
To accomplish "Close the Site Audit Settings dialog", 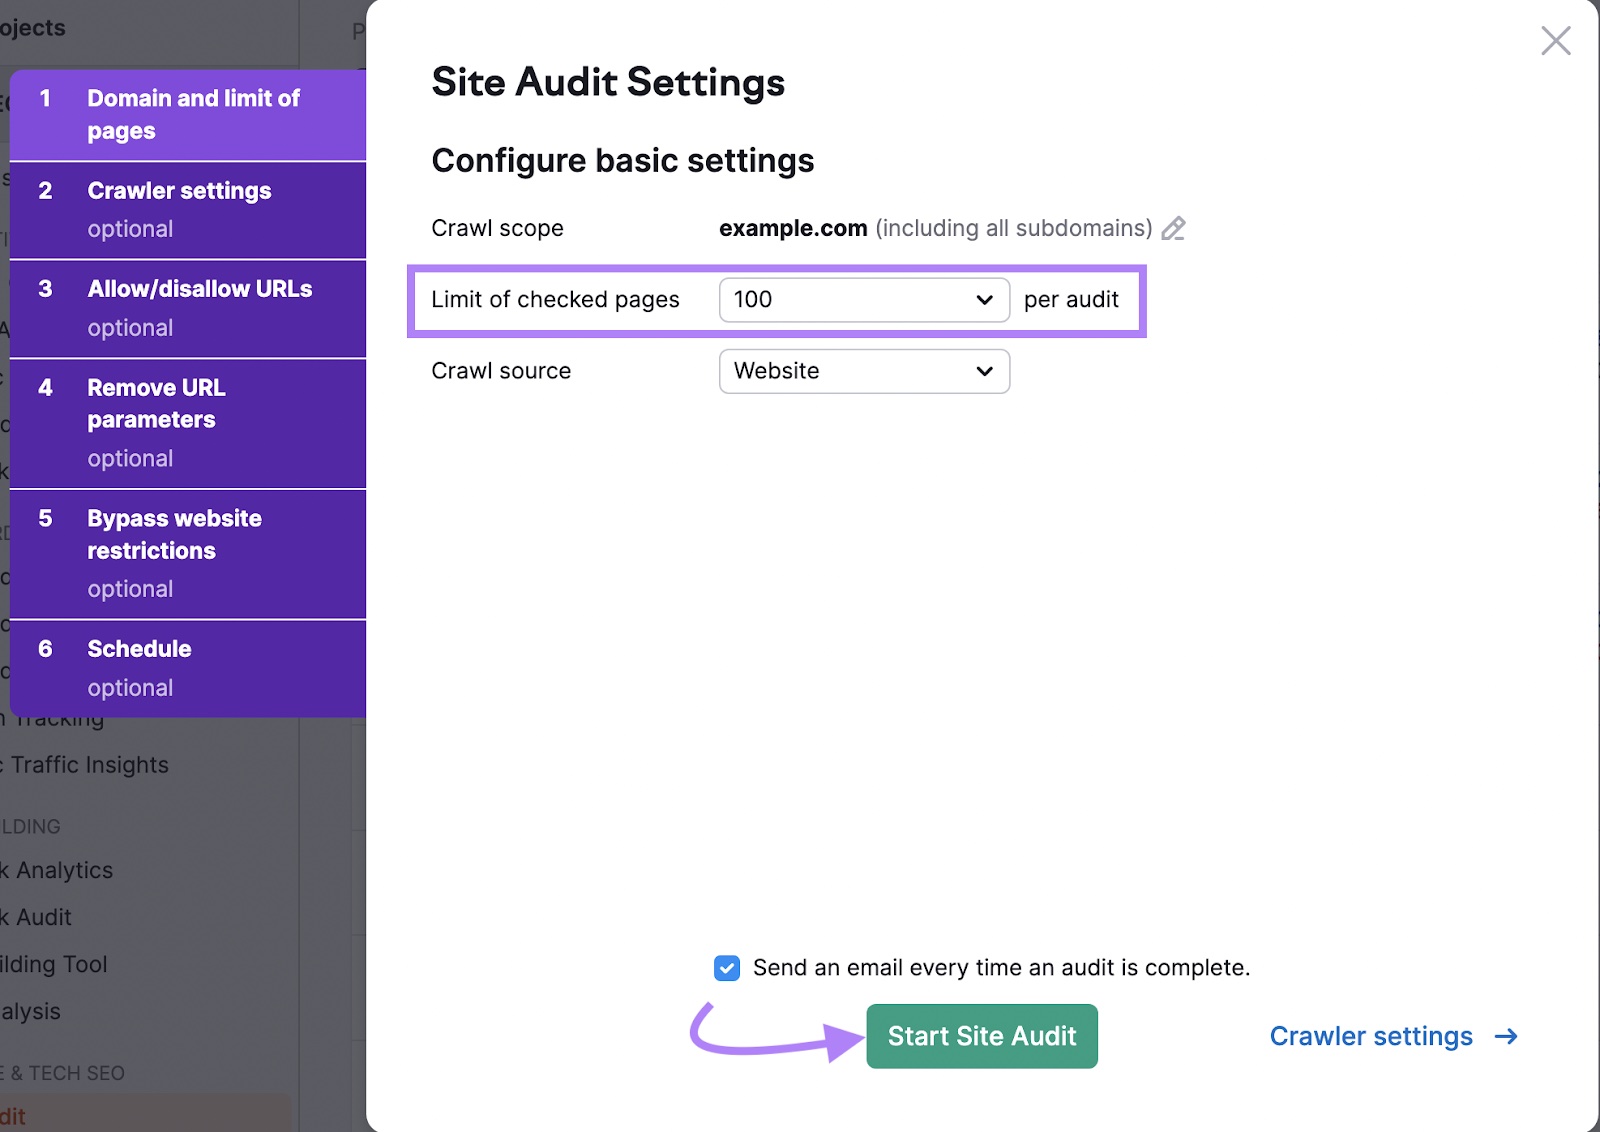I will (1556, 41).
